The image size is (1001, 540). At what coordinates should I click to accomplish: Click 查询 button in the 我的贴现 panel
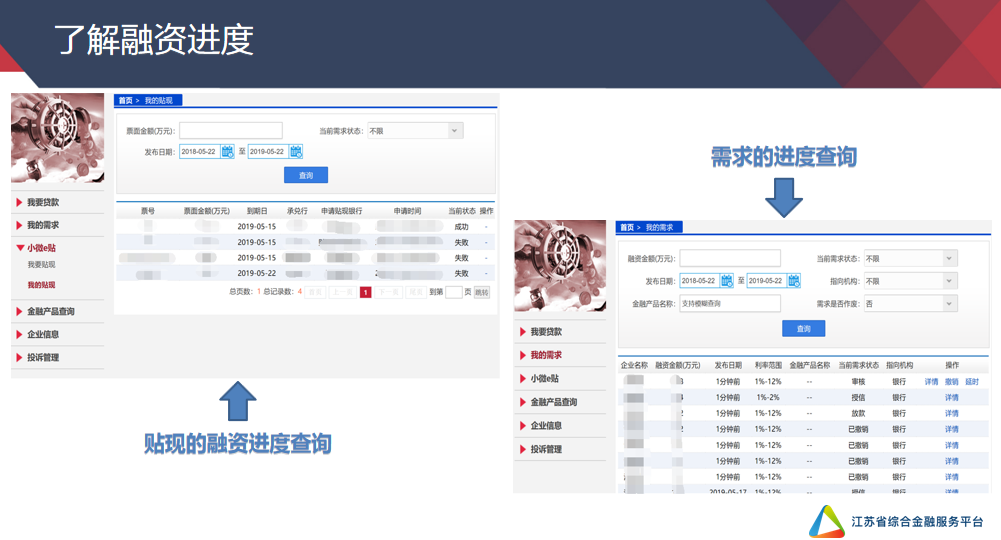tap(306, 175)
